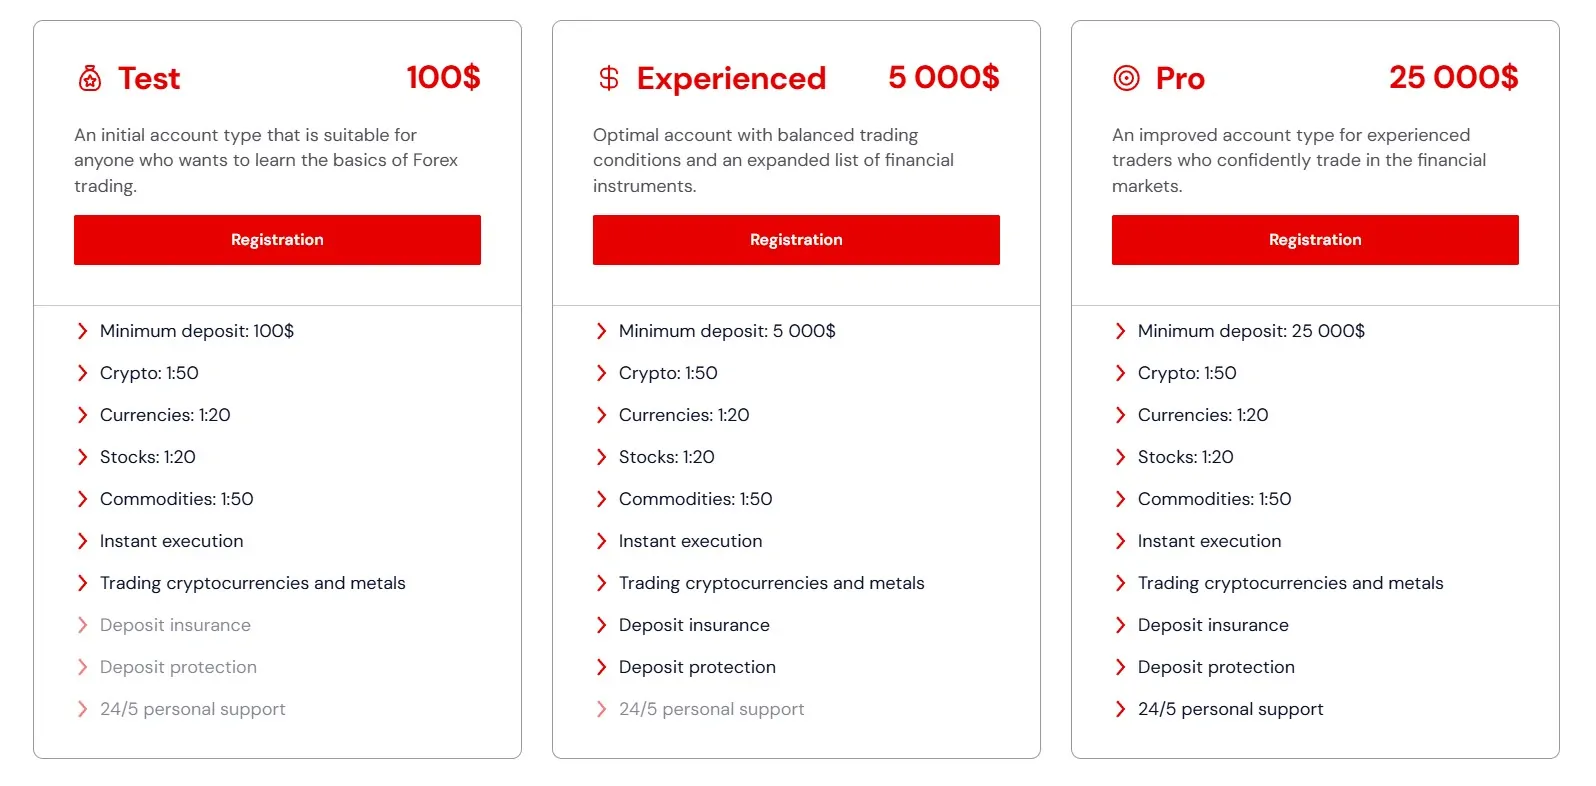Click the money bag icon beside Test
Image resolution: width=1596 pixels, height=786 pixels.
tap(90, 78)
